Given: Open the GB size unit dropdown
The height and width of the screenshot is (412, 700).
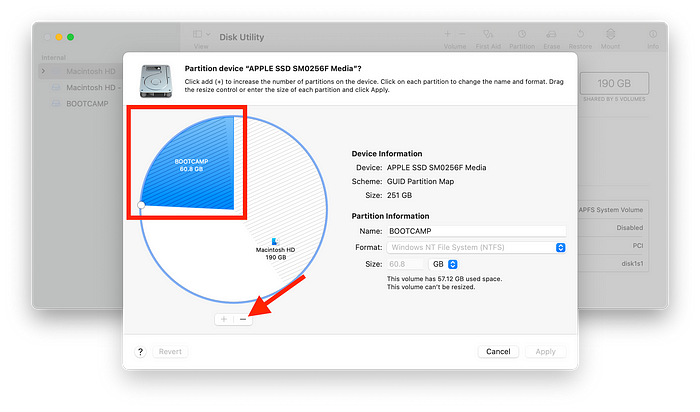Looking at the screenshot, I should pyautogui.click(x=443, y=264).
